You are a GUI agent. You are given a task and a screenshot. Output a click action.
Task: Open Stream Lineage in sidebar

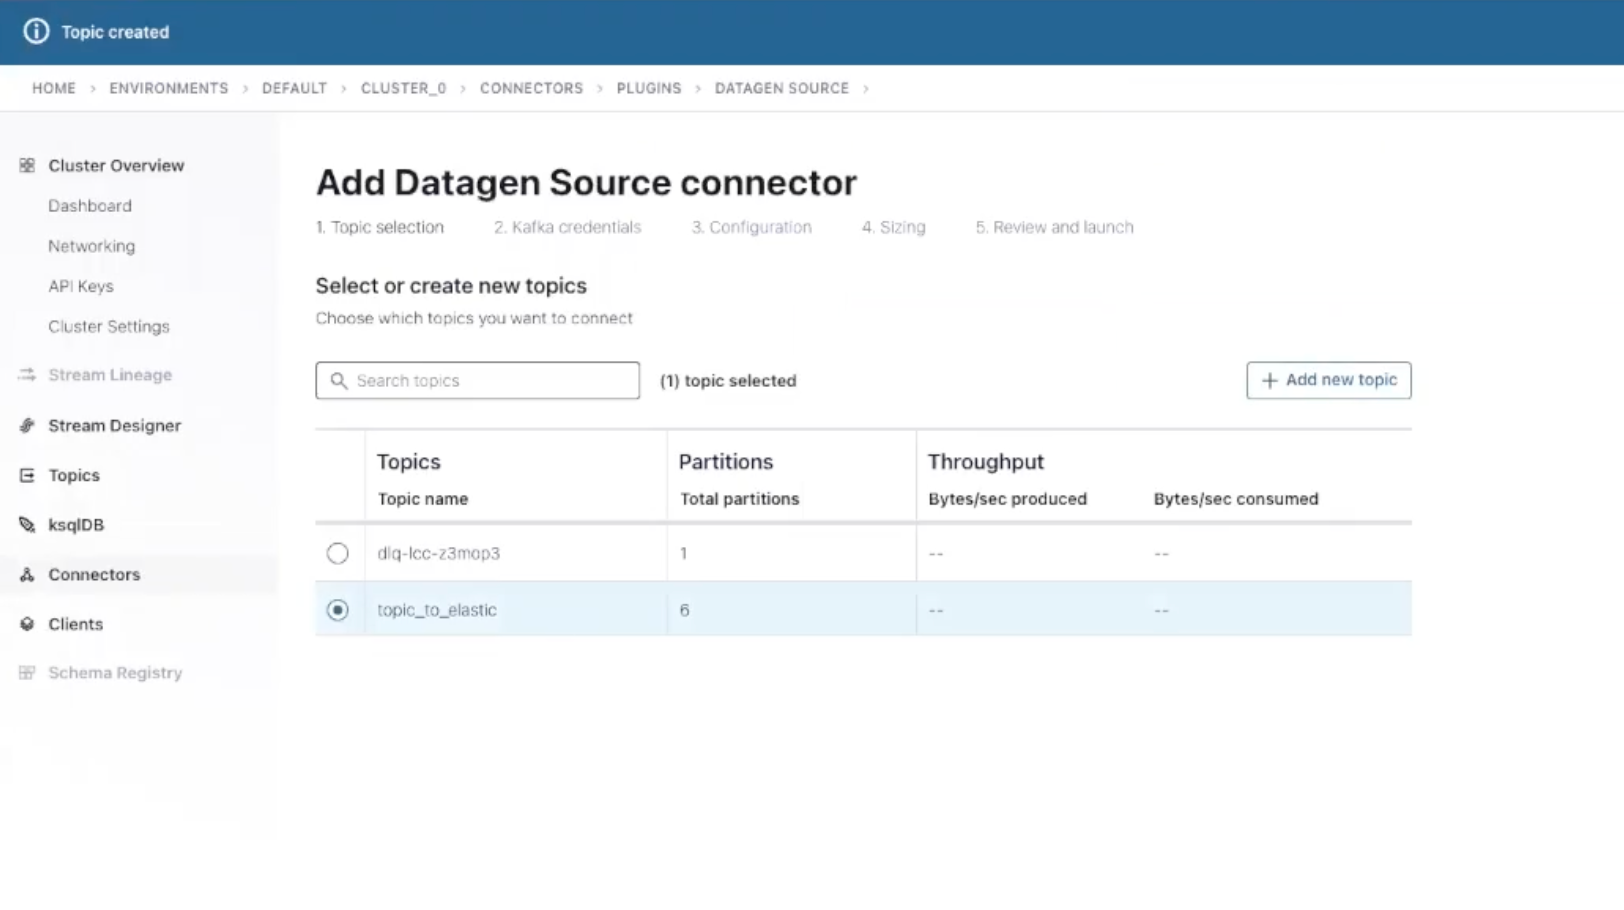click(x=110, y=375)
